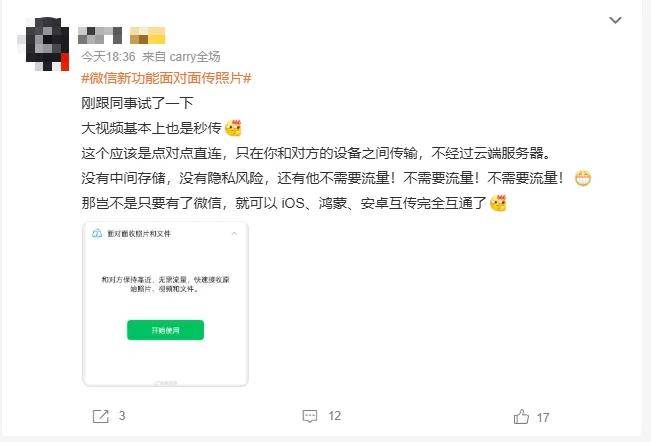
Task: Click the 今天18:36 timestamp
Action: coord(108,56)
